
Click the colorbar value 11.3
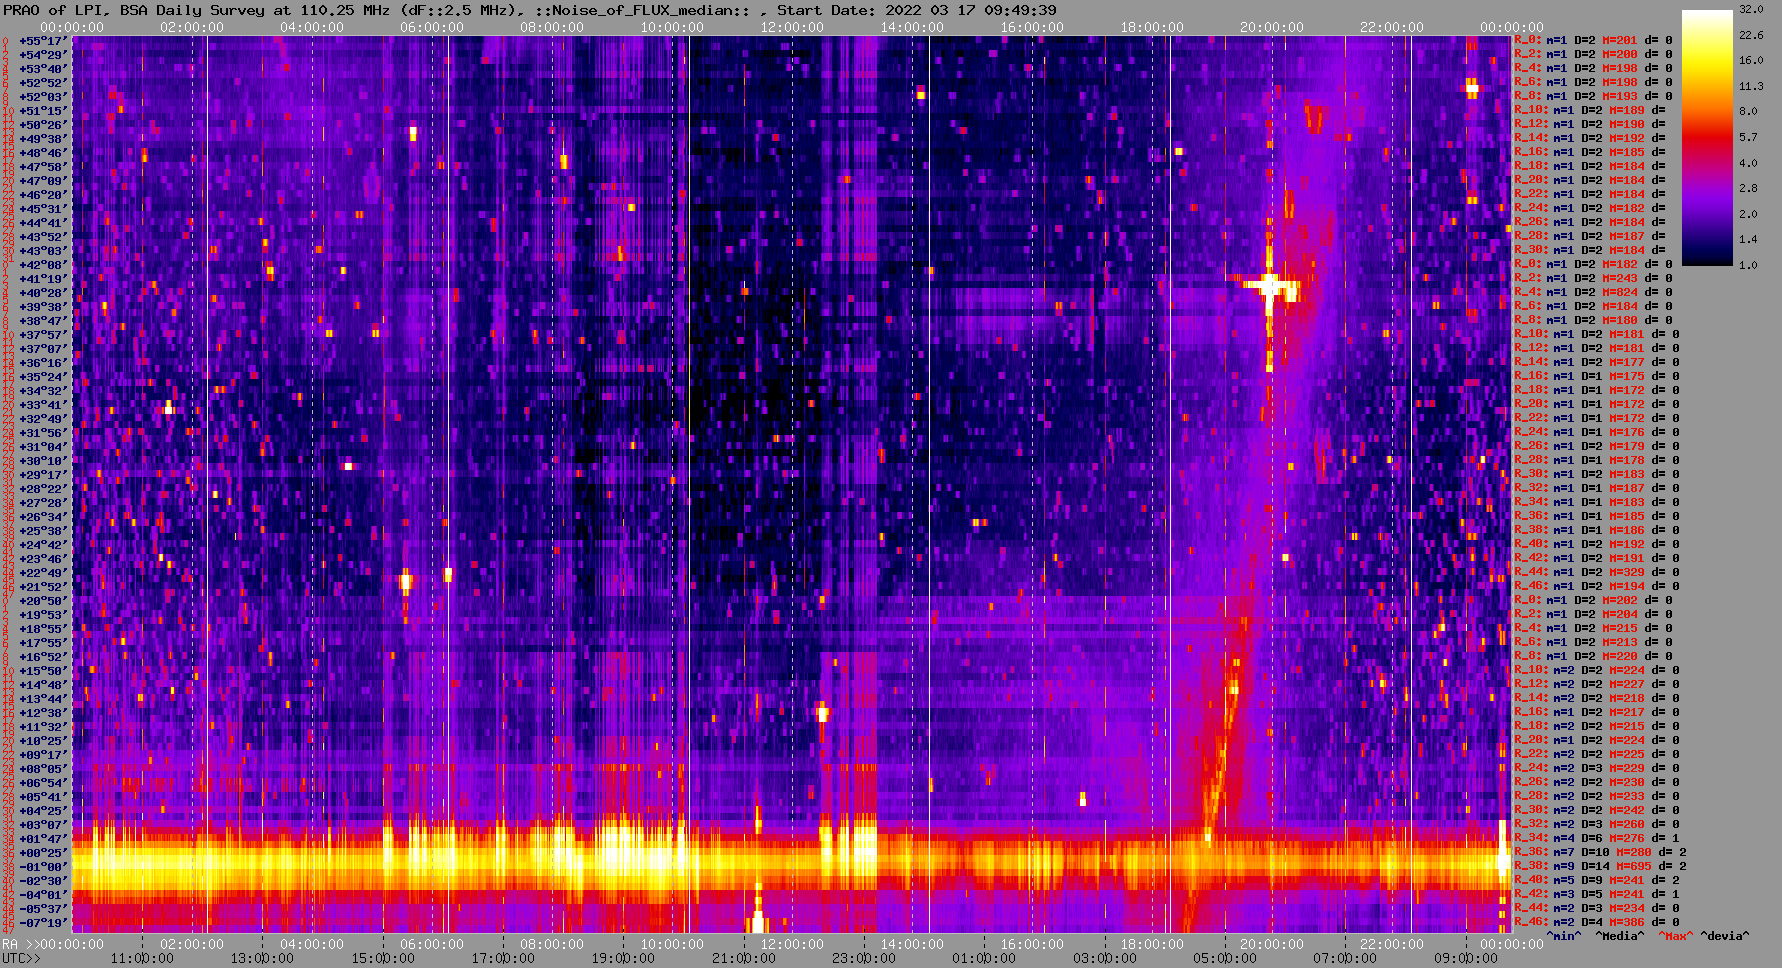[1751, 86]
